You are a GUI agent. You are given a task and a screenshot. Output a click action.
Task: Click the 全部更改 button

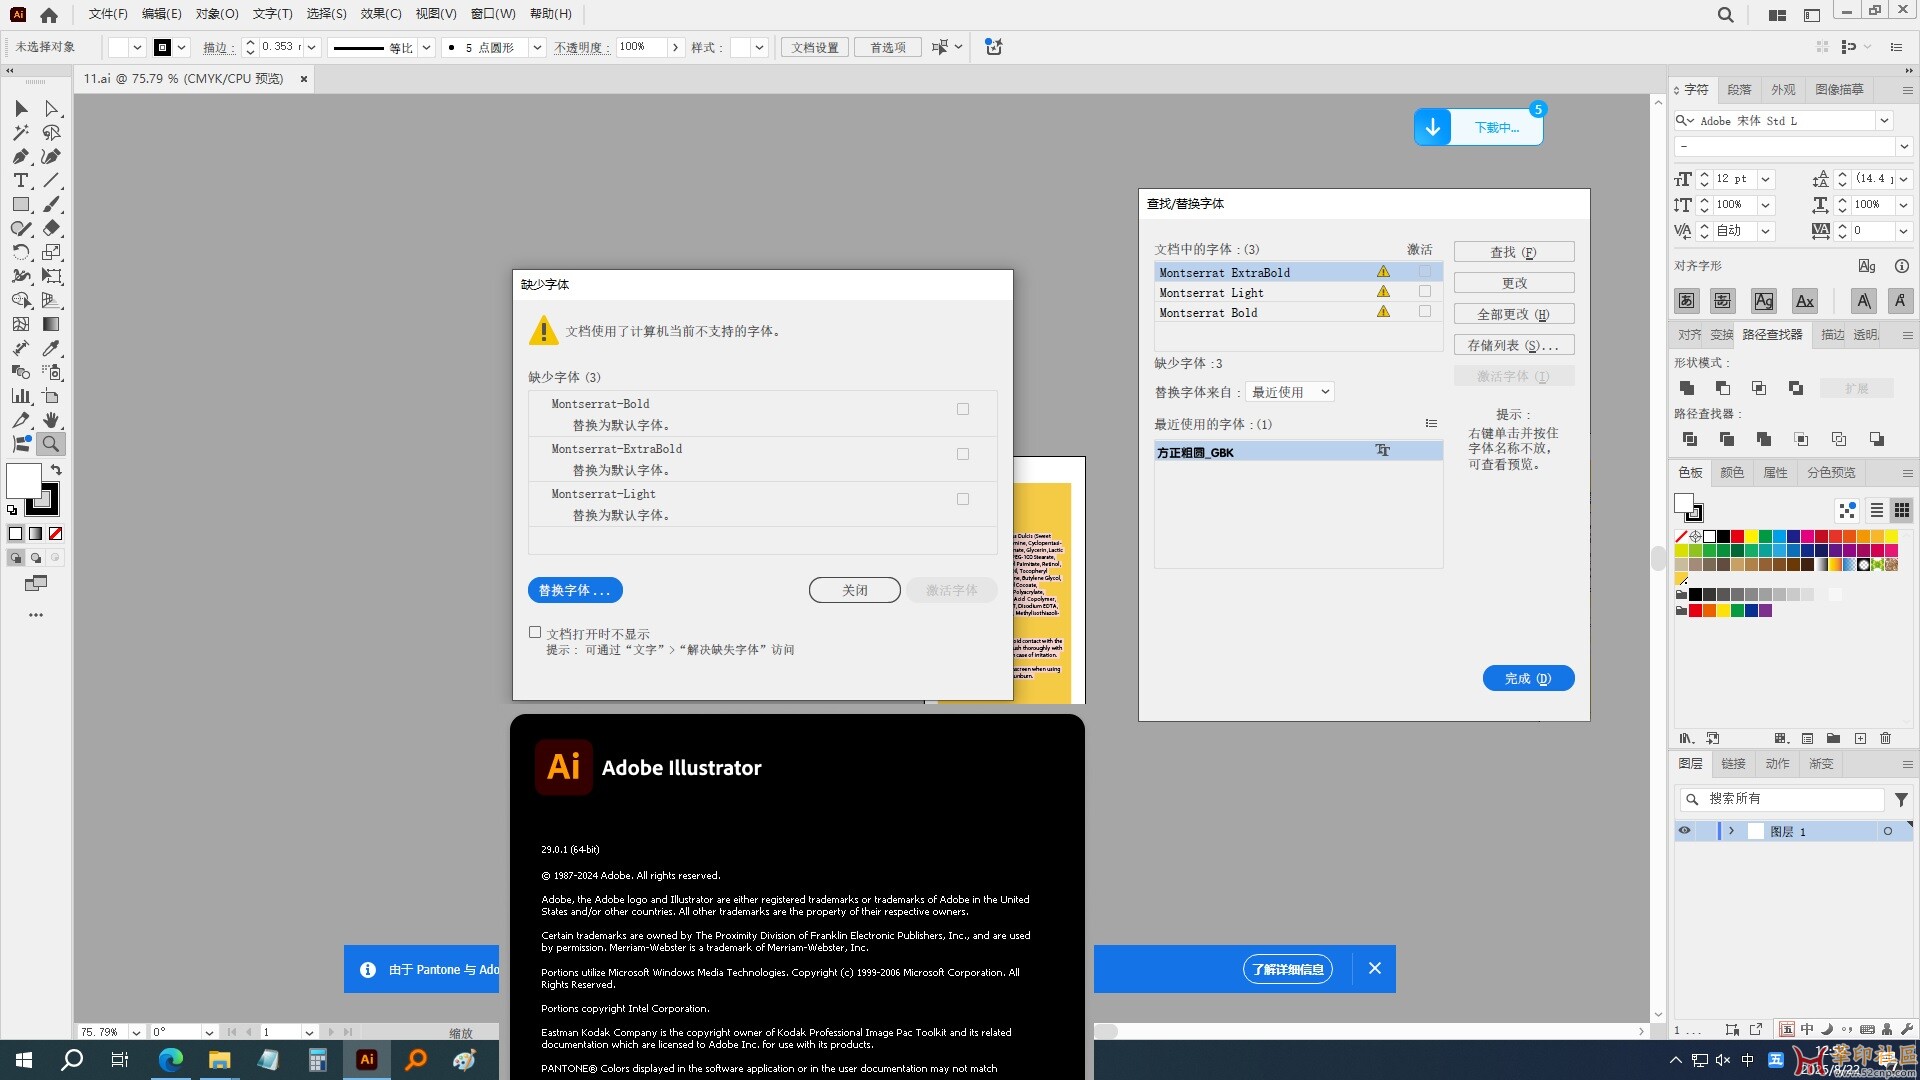(x=1514, y=314)
